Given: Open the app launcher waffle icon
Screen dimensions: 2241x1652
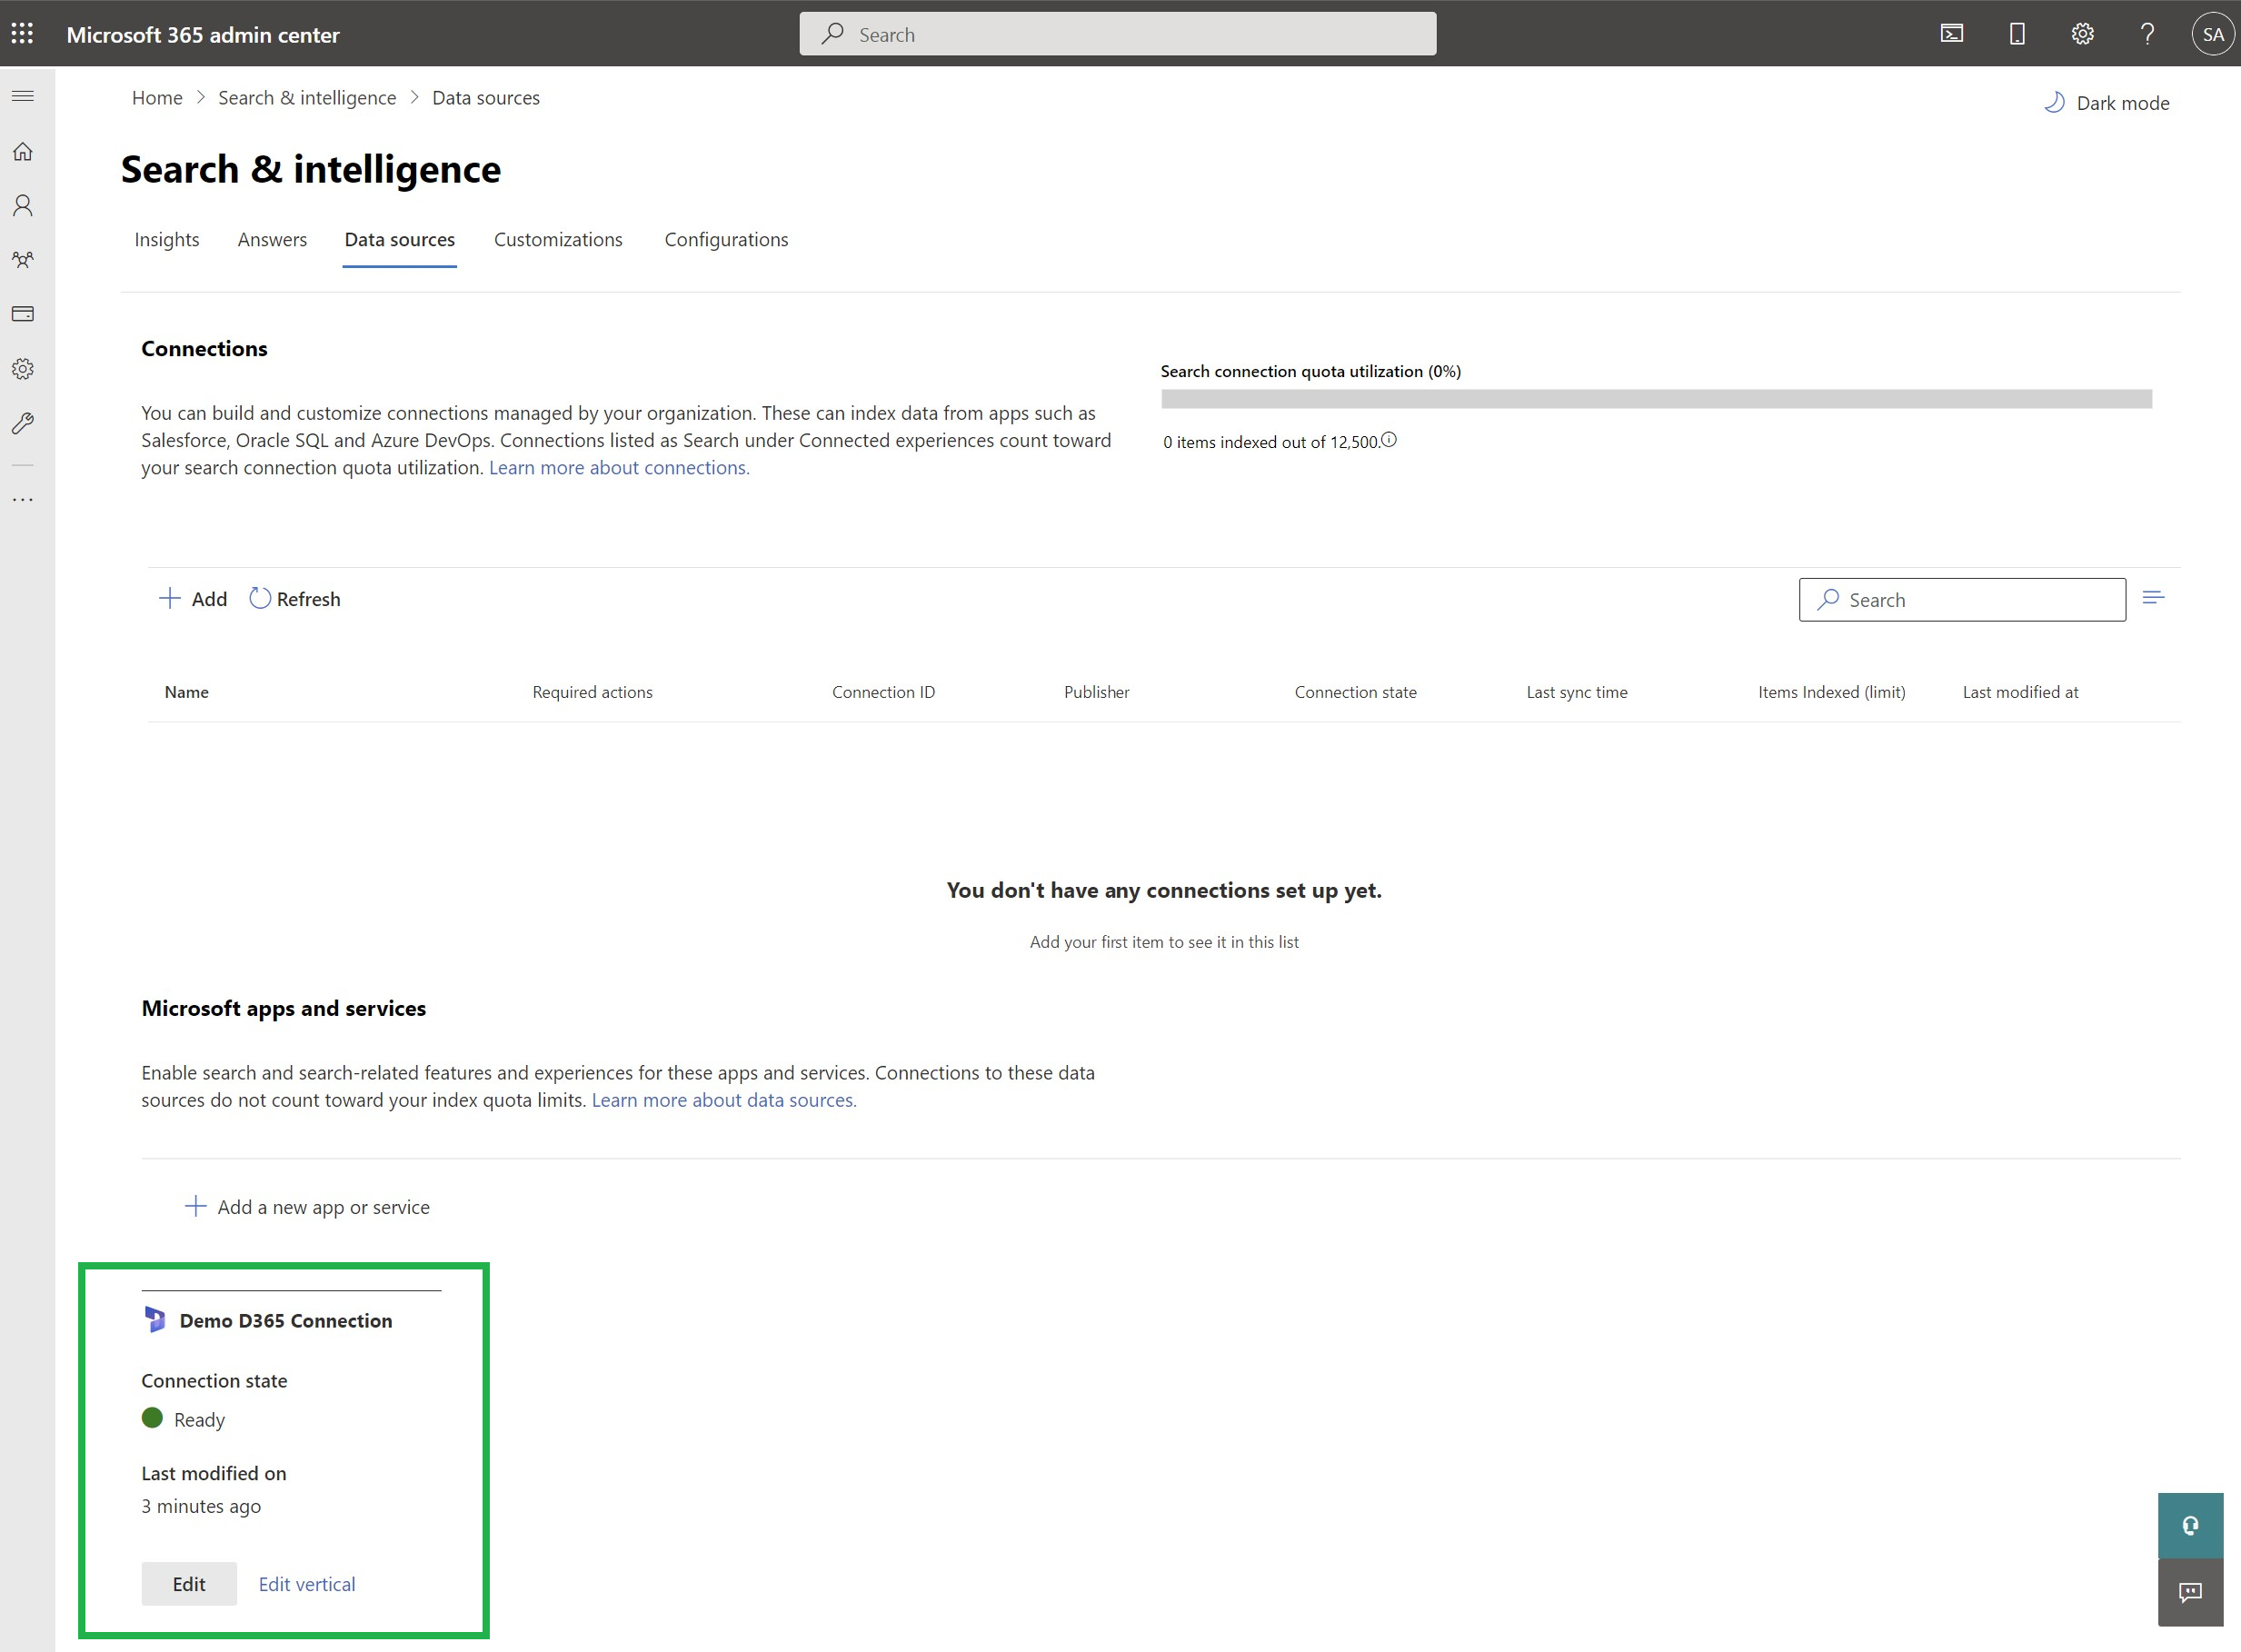Looking at the screenshot, I should tap(22, 34).
